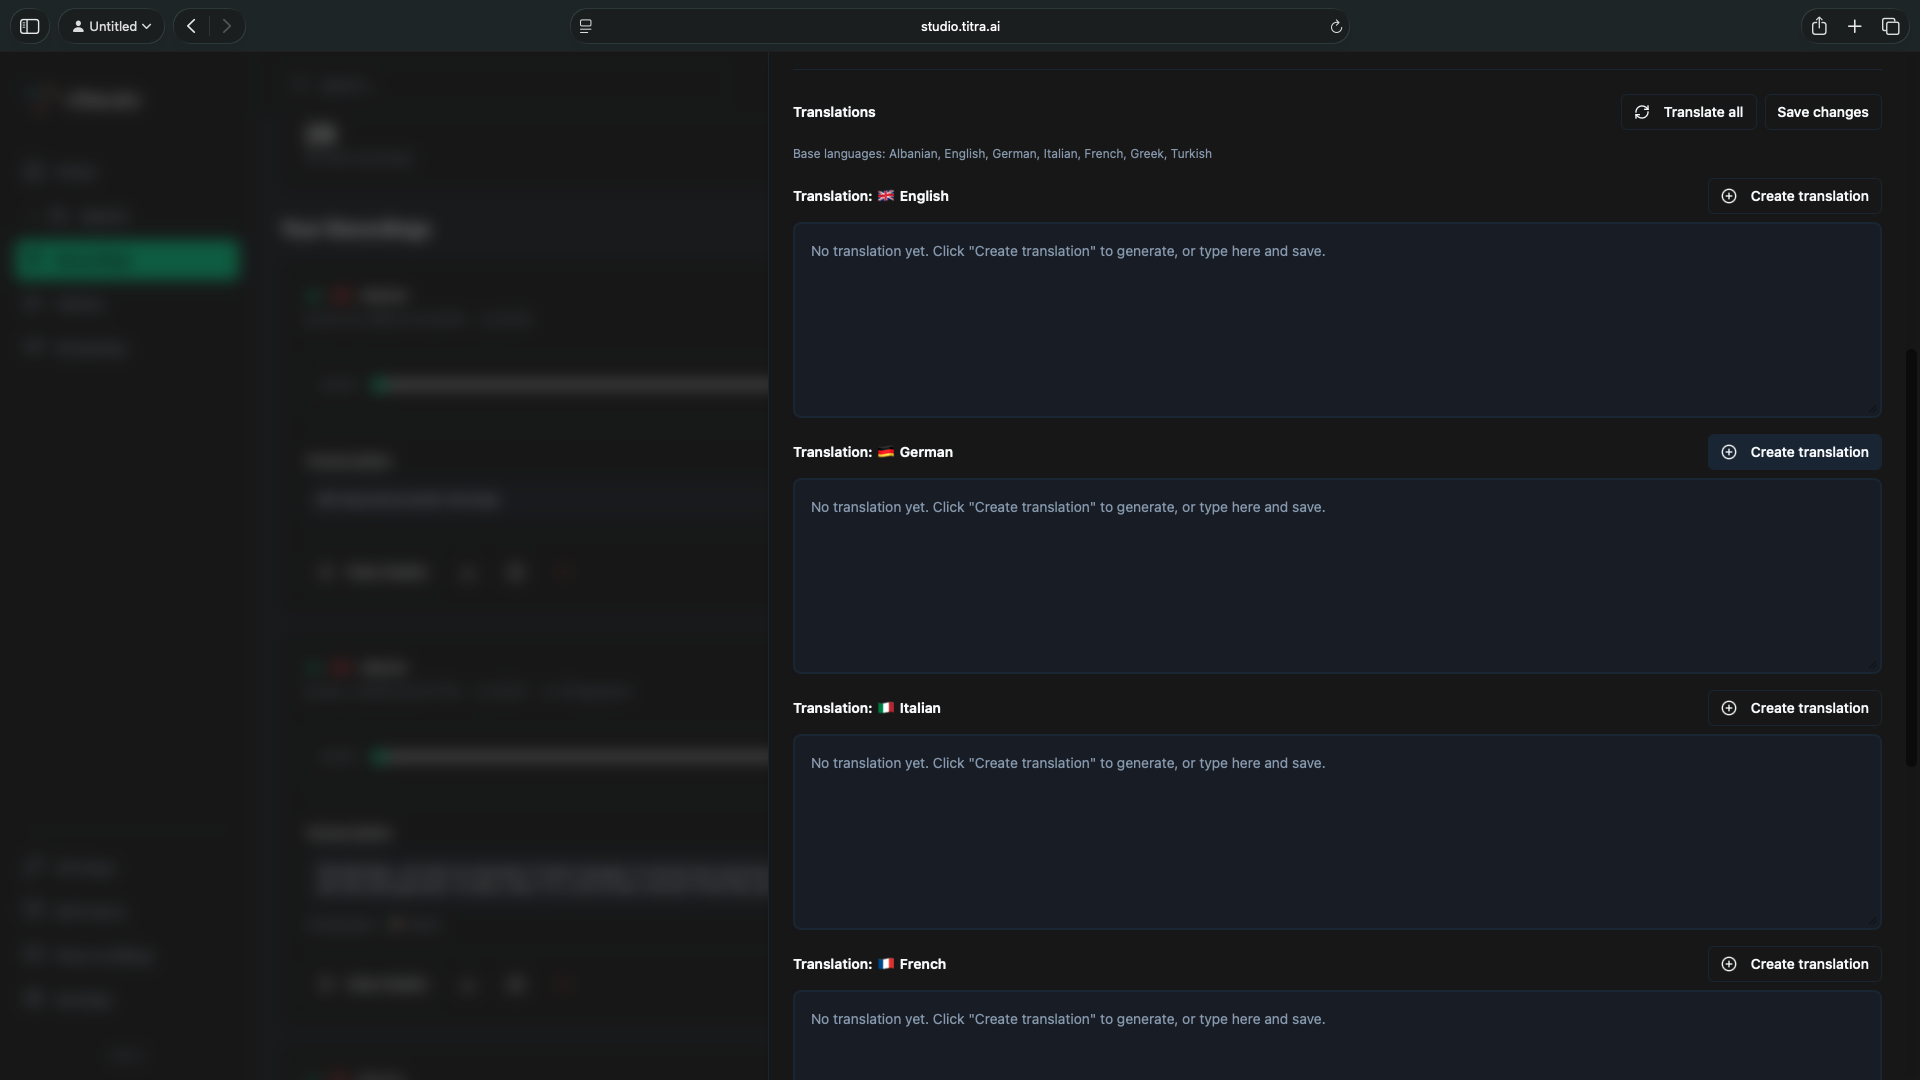Click the Italian text area resize handle
Viewport: 1920px width, 1080px height.
(x=1873, y=921)
